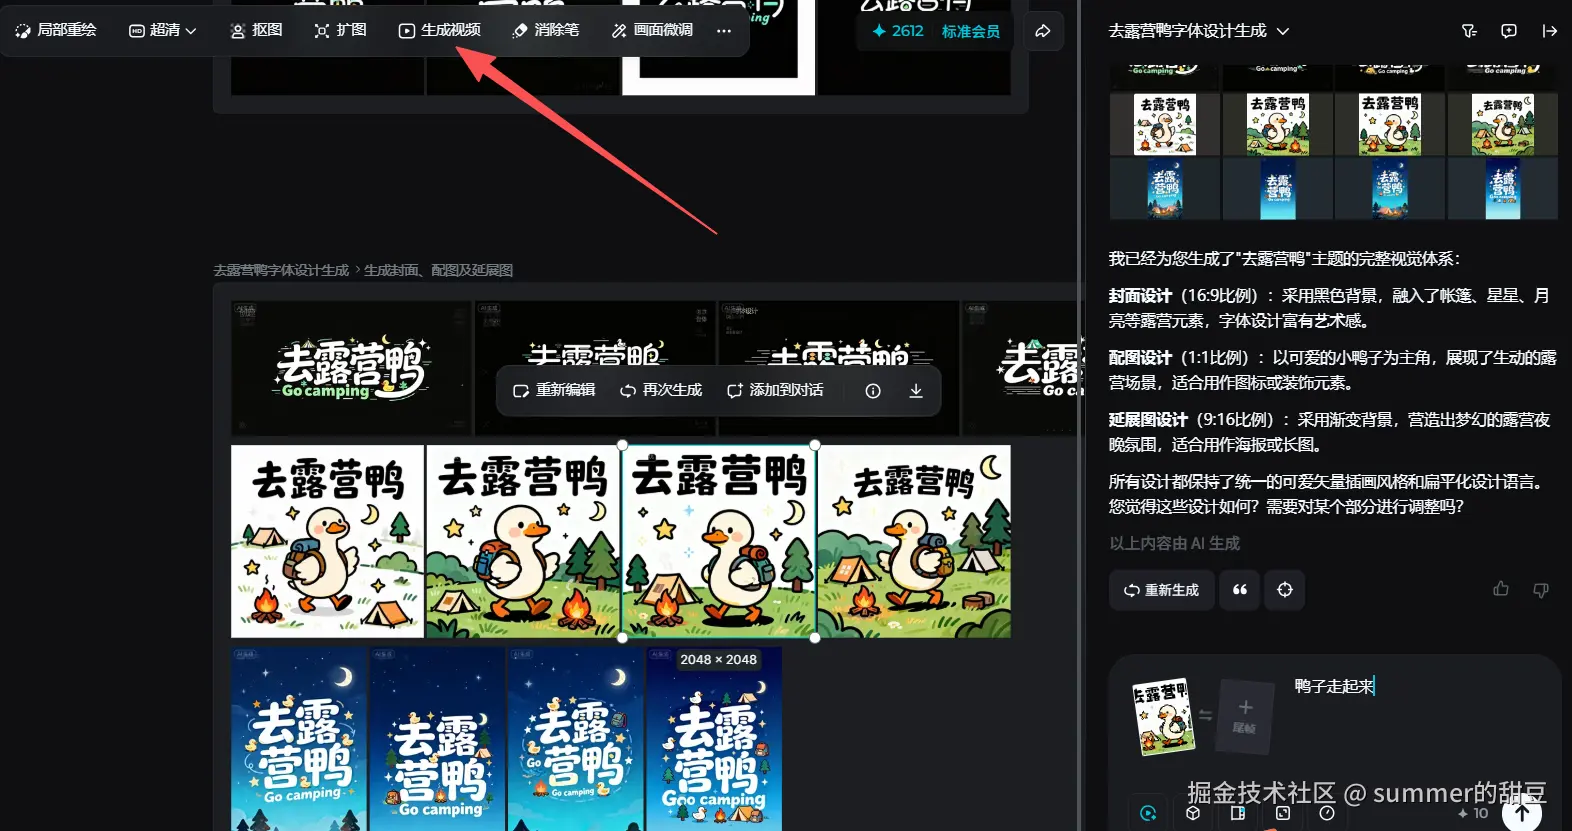This screenshot has height=831, width=1572.
Task: Like the reply with thumbs-up
Action: point(1501,590)
